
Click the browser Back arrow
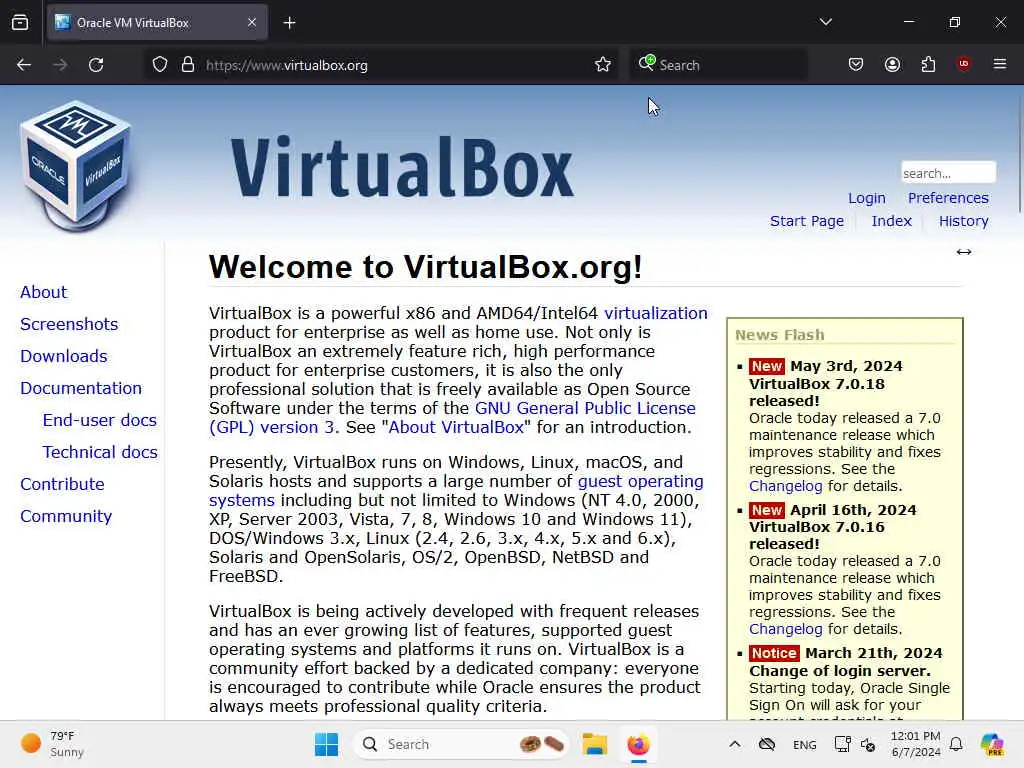[24, 65]
